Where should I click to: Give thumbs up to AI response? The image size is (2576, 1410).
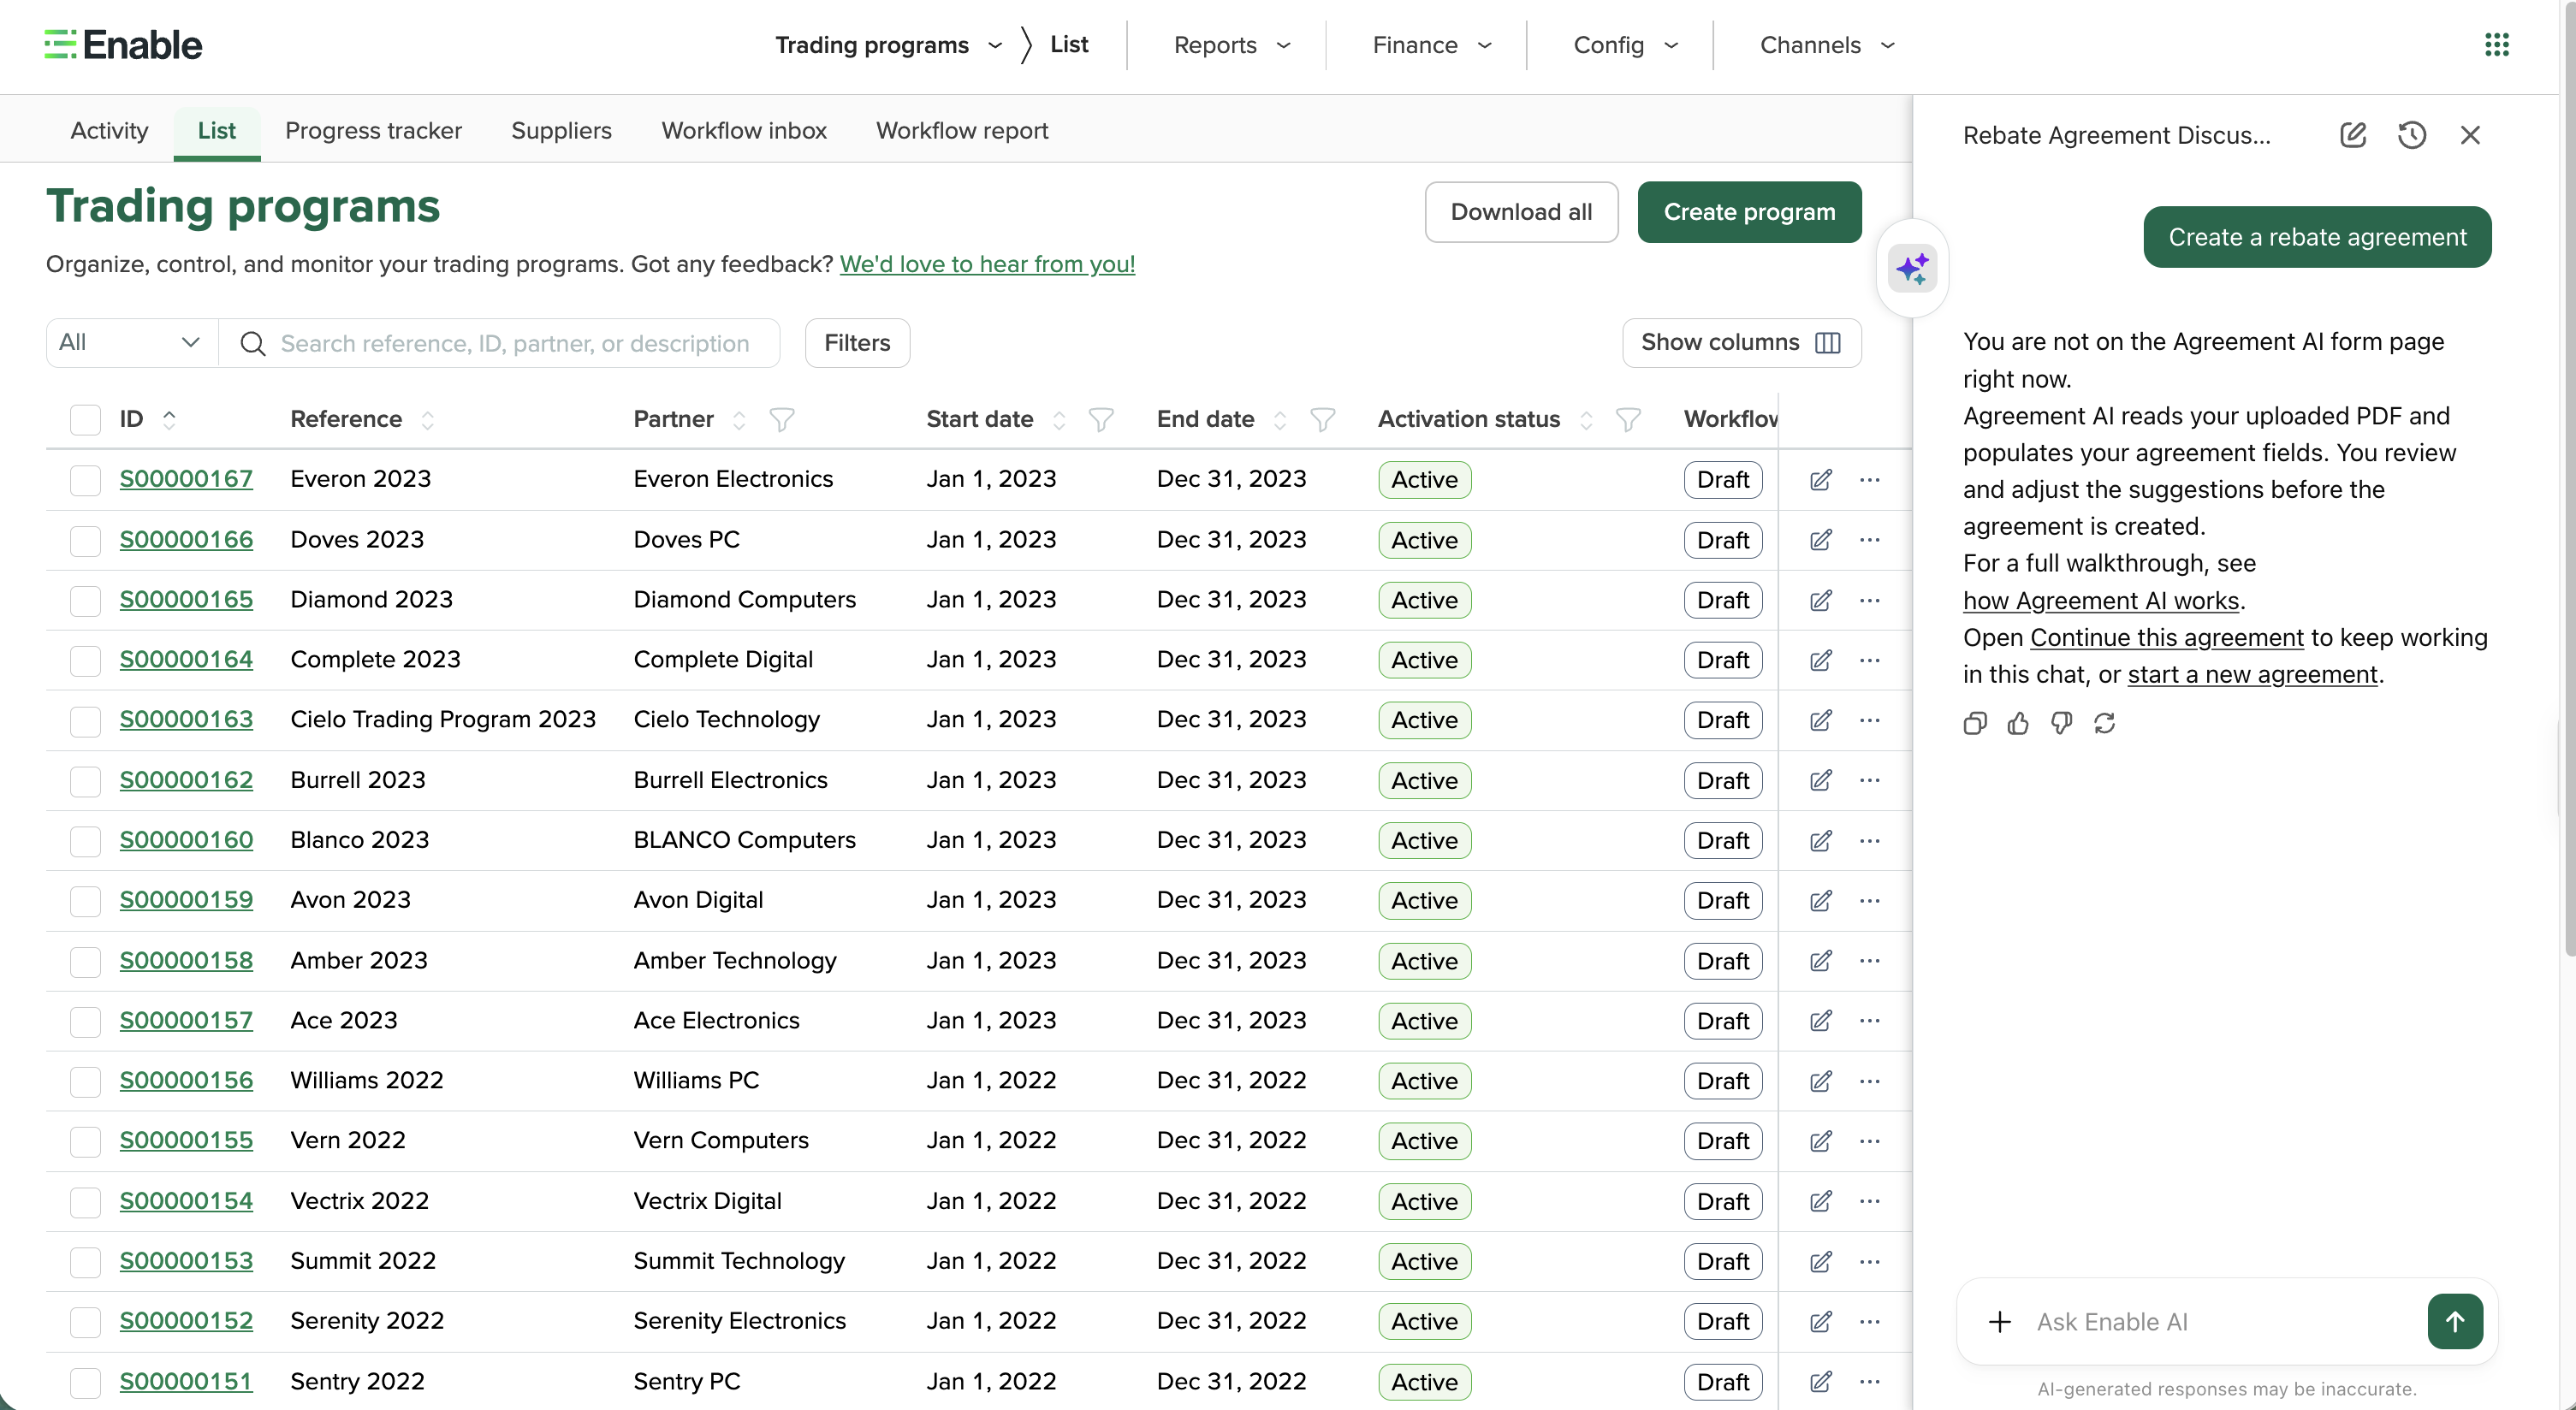pyautogui.click(x=2018, y=723)
